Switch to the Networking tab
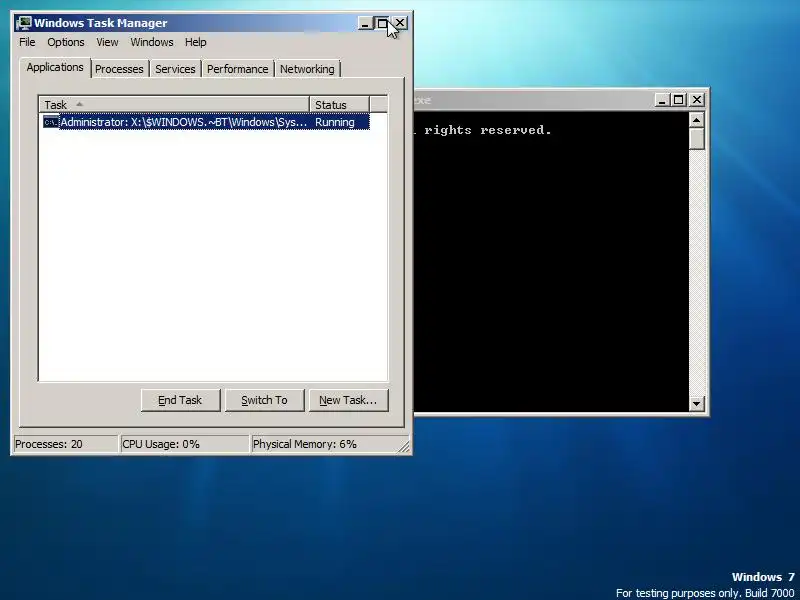Viewport: 800px width, 600px height. (307, 69)
